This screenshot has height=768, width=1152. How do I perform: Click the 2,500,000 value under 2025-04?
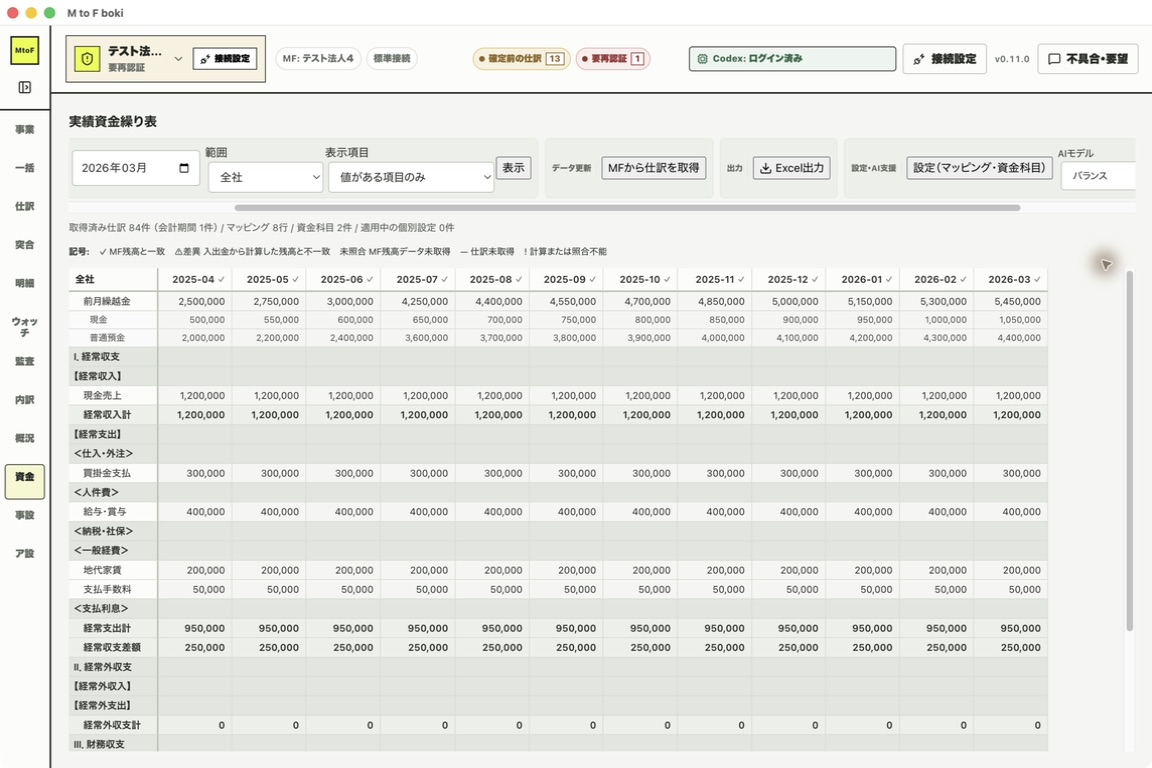[x=201, y=301]
